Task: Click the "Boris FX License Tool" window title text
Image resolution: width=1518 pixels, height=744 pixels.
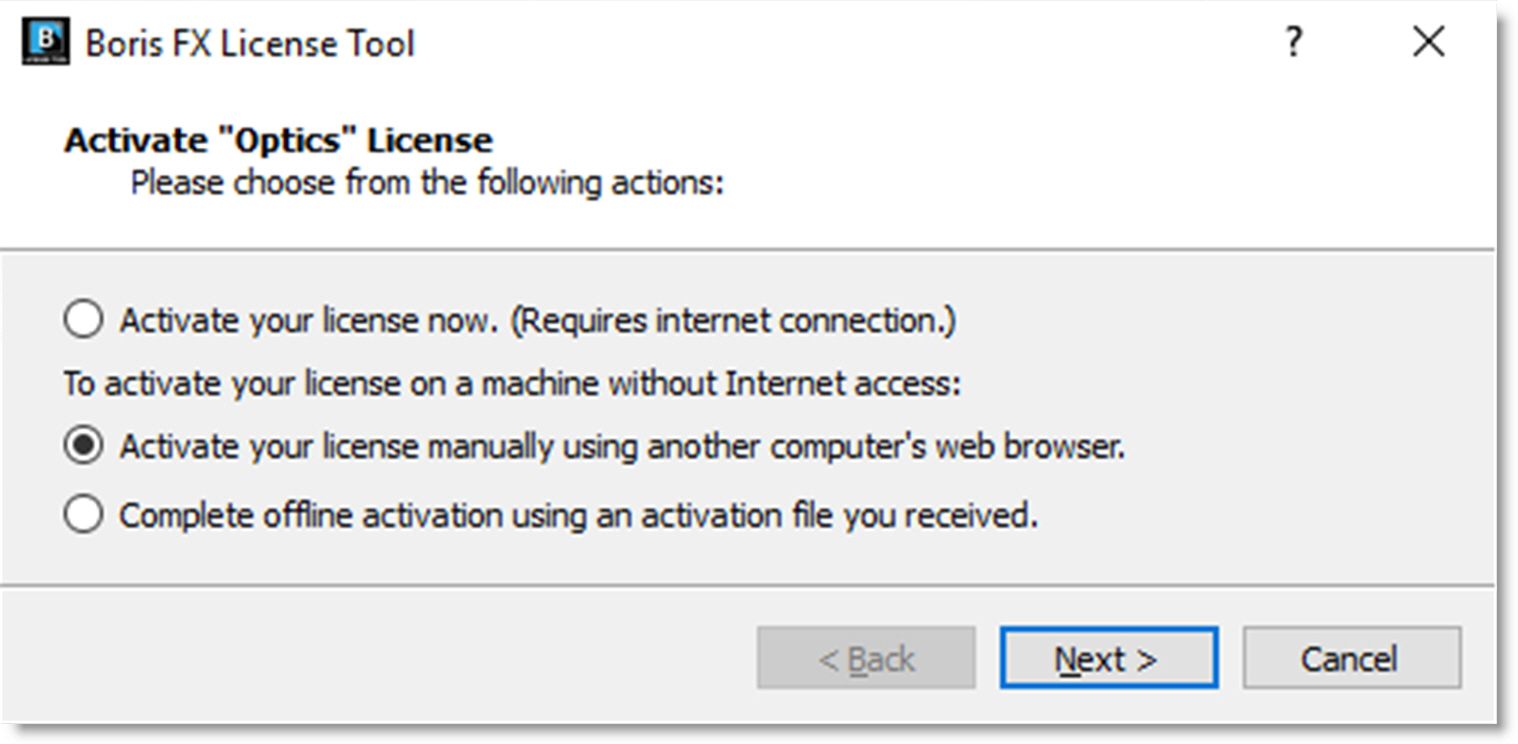Action: tap(250, 44)
